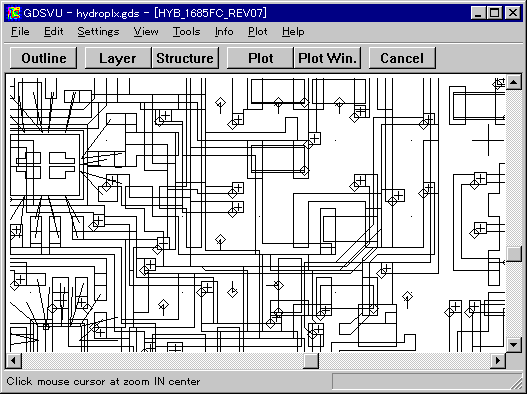Image resolution: width=527 pixels, height=394 pixels.
Task: Open the View menu
Action: pyautogui.click(x=146, y=32)
